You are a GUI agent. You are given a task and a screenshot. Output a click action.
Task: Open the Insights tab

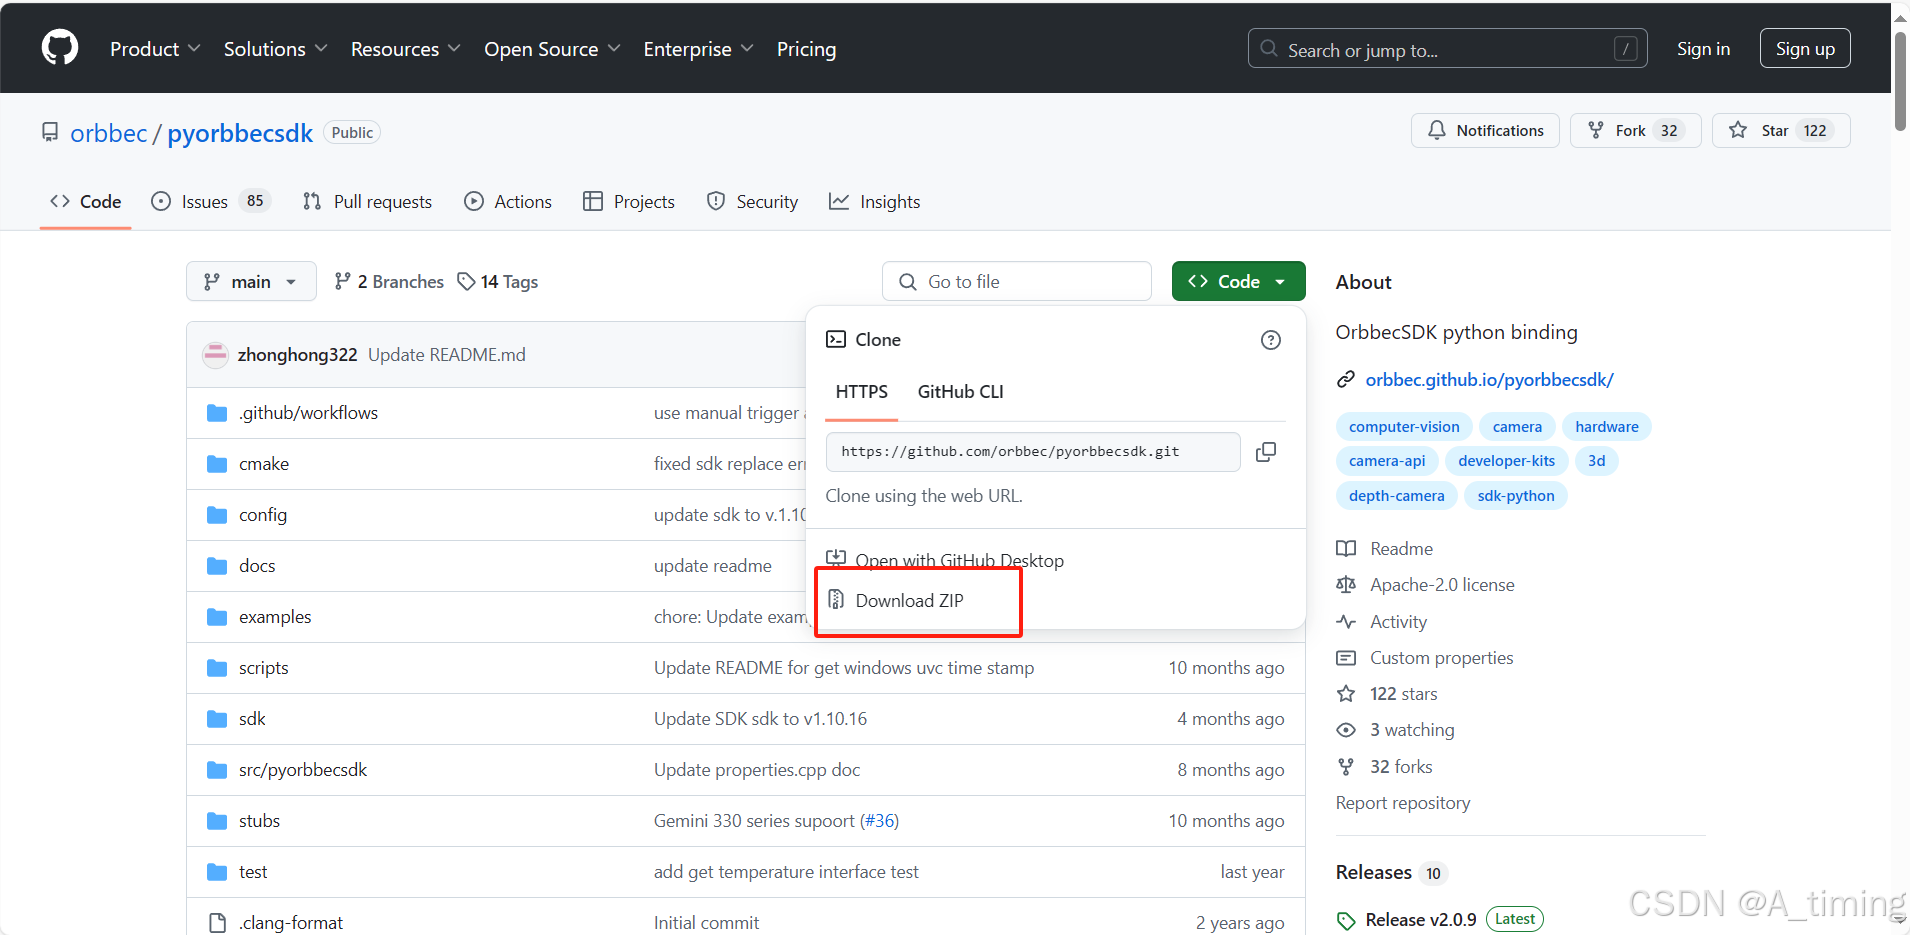(875, 202)
